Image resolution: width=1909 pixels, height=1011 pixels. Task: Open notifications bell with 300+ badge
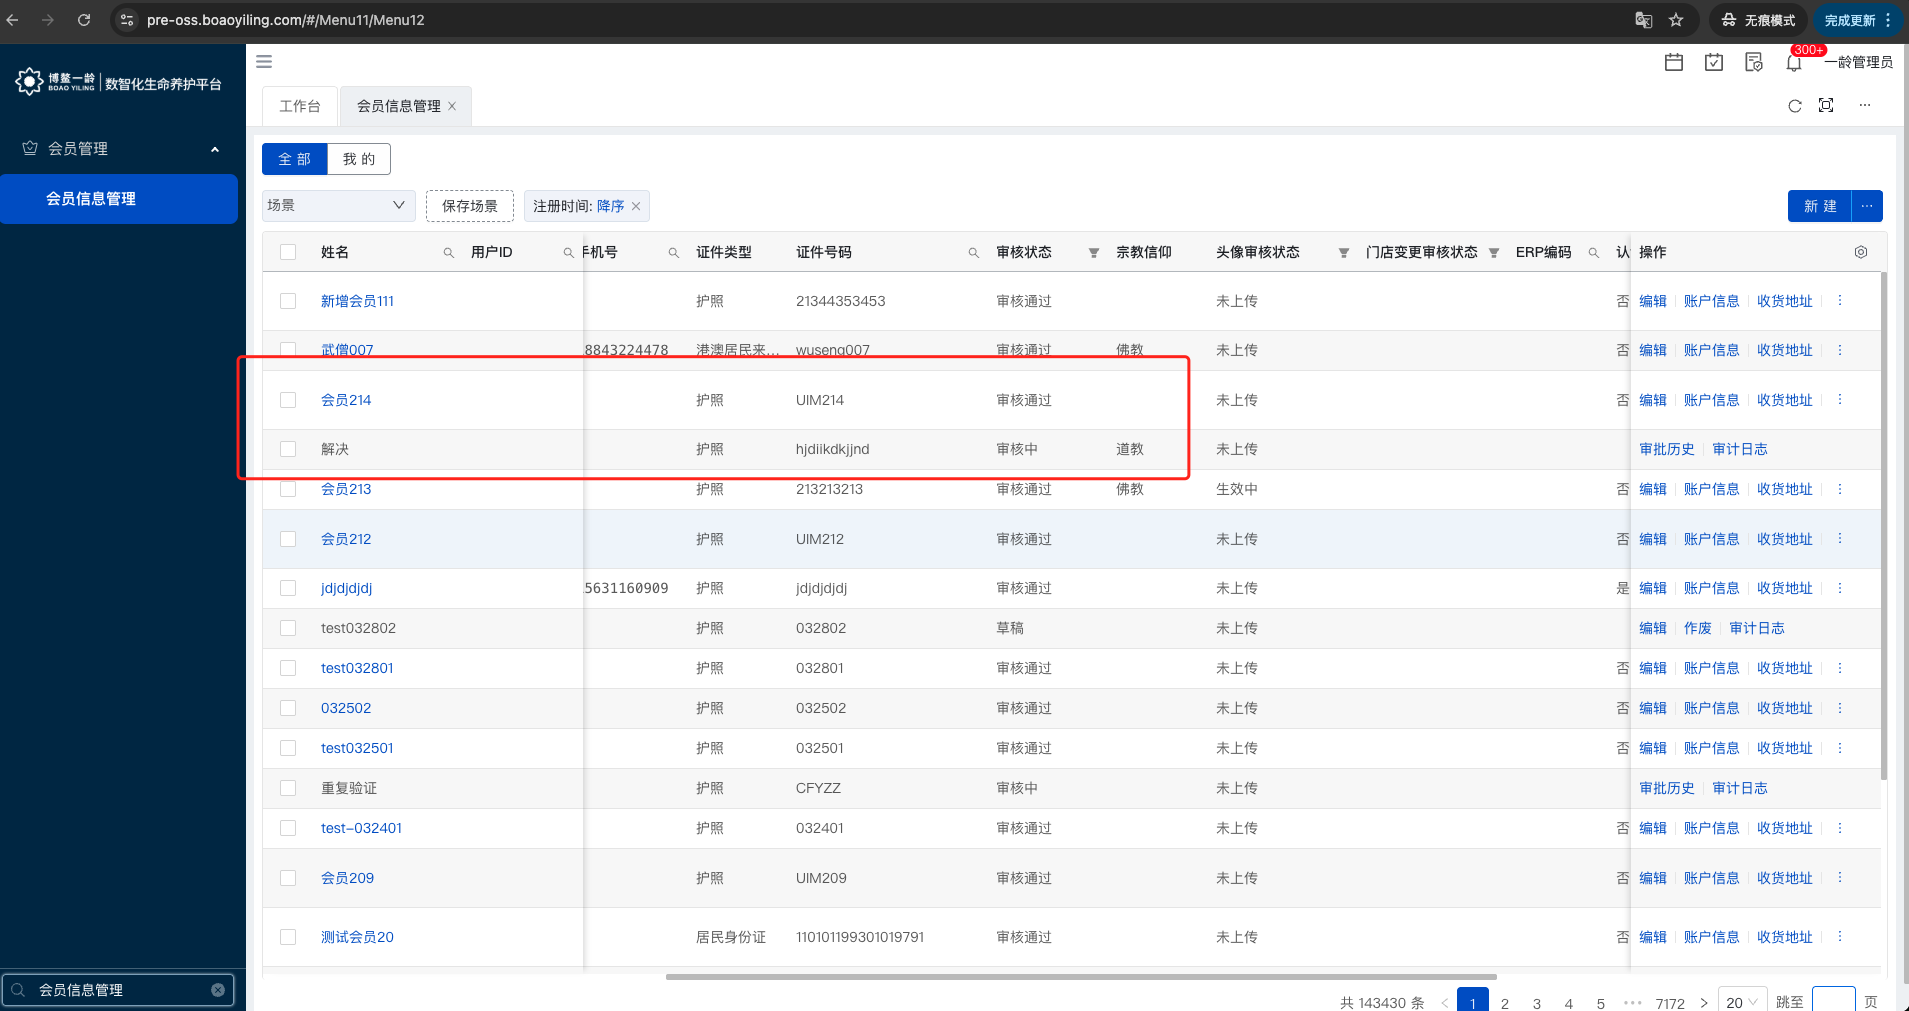[x=1794, y=63]
